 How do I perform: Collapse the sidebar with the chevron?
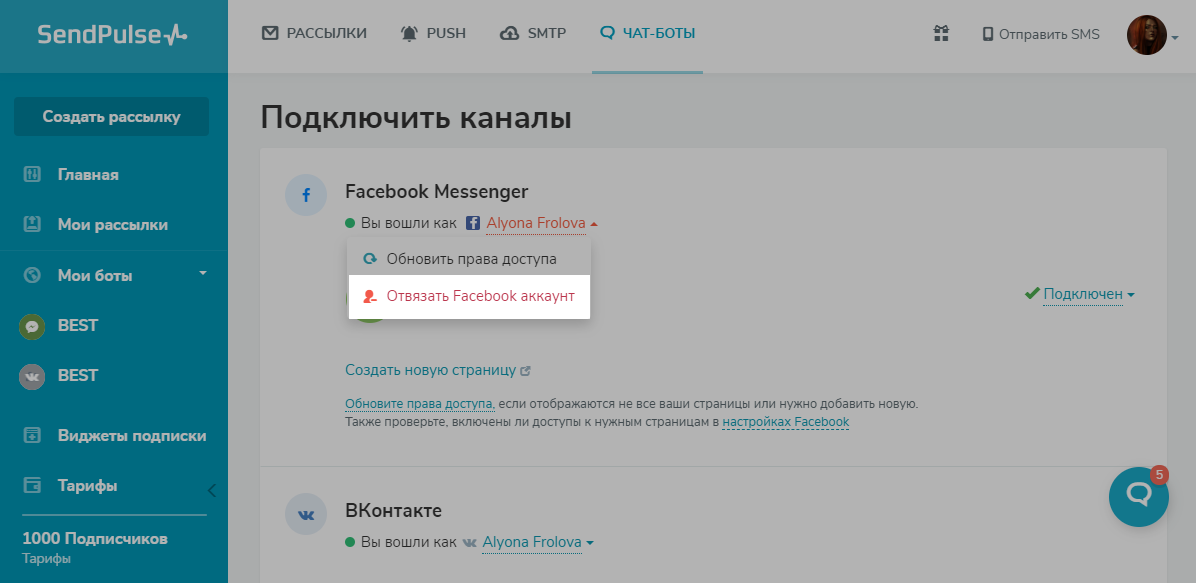(x=212, y=491)
